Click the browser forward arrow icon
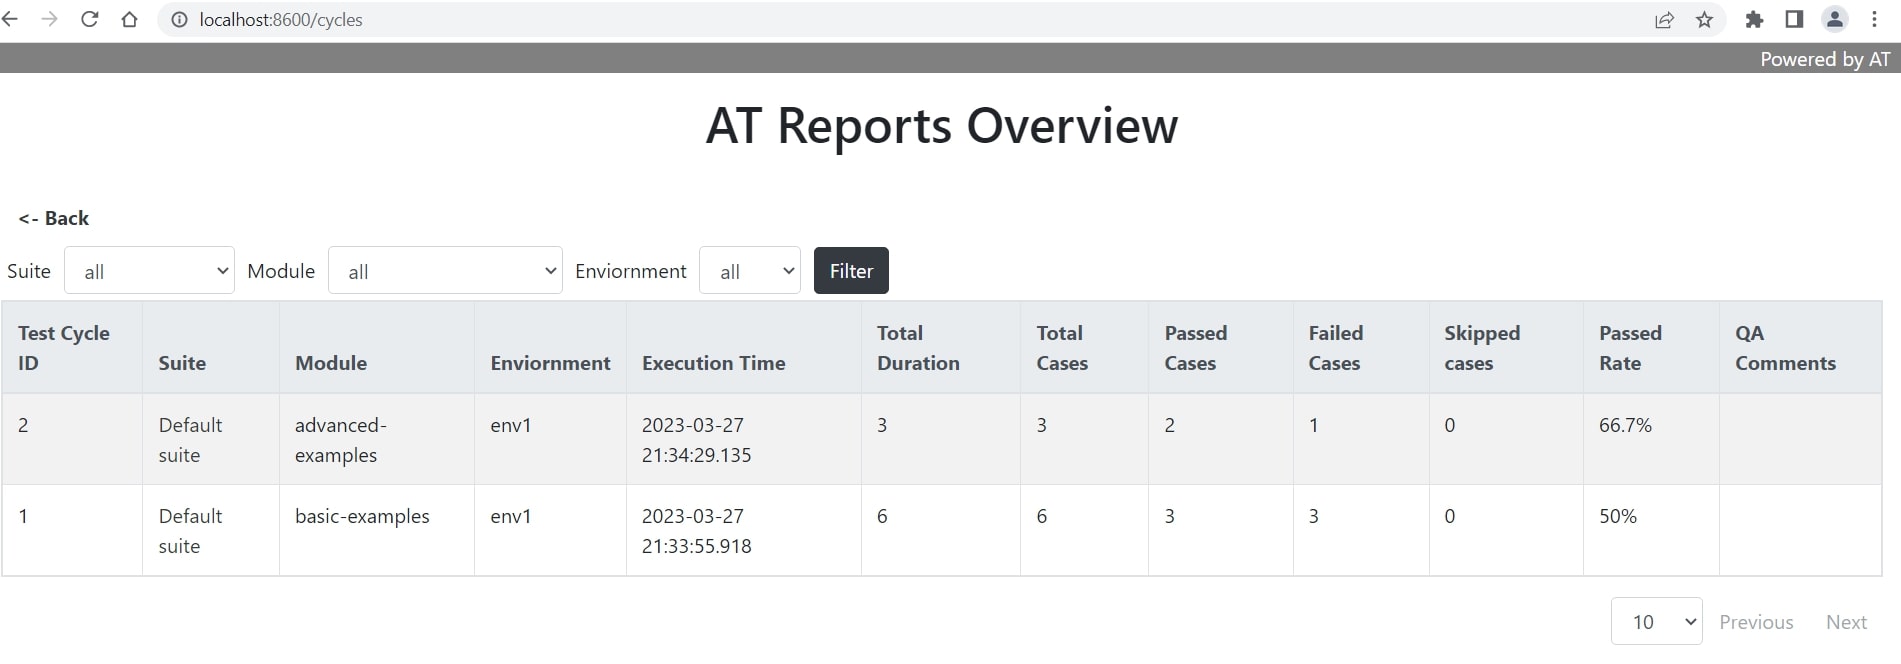Screen dimensions: 1901x664 pos(49,19)
